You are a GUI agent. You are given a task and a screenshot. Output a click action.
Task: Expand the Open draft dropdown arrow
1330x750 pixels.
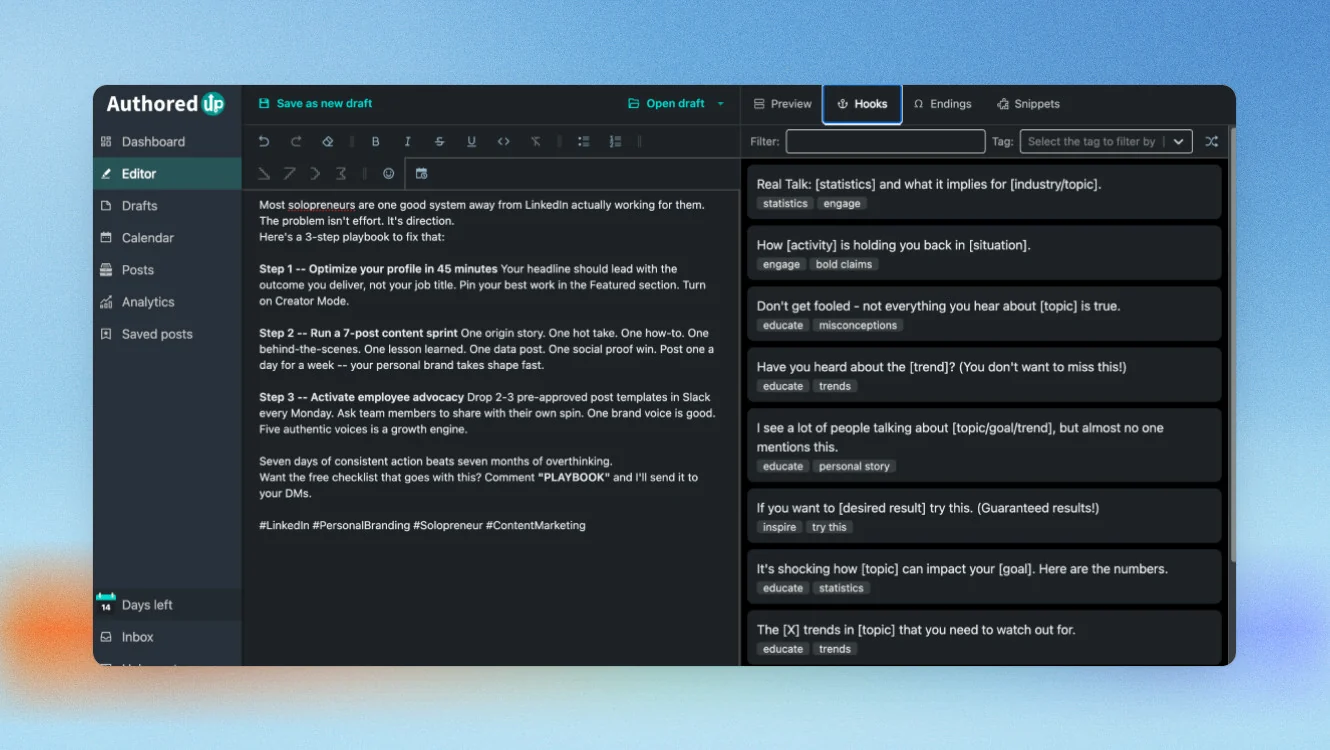[721, 104]
